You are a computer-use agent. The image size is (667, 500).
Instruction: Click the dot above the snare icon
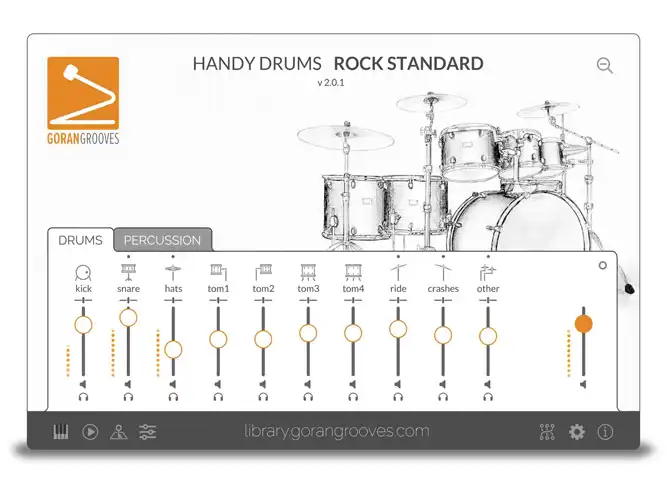click(128, 257)
